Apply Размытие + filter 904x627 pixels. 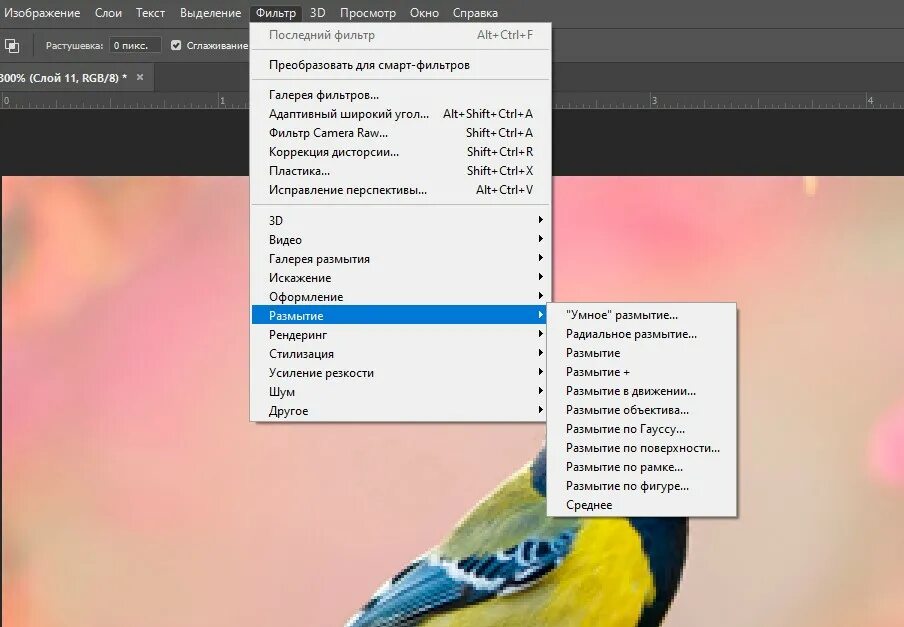(x=642, y=372)
